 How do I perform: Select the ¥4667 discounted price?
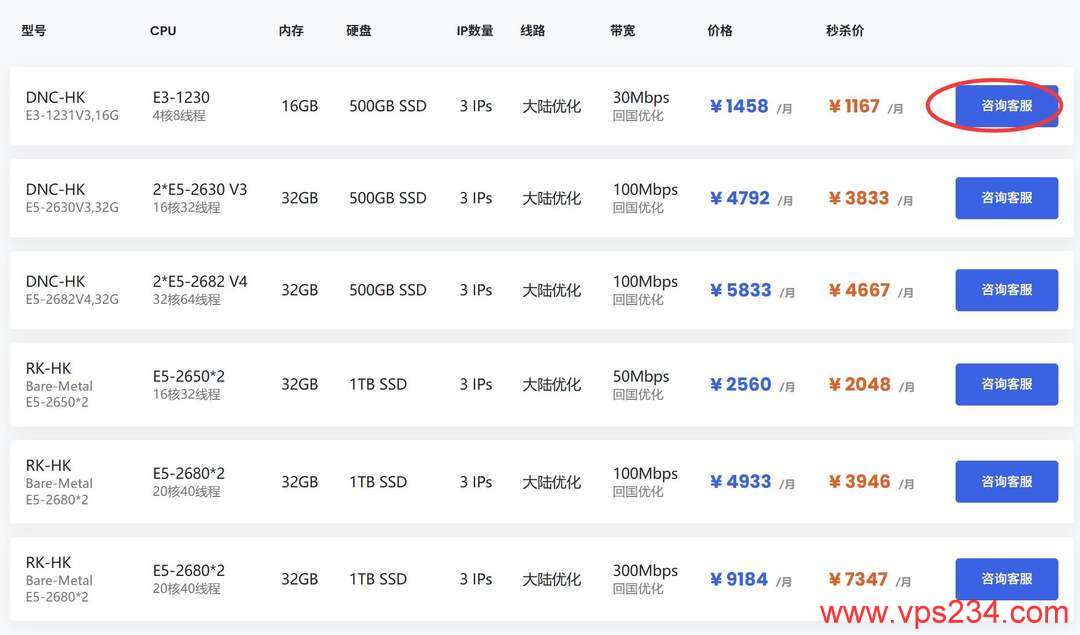click(x=859, y=290)
